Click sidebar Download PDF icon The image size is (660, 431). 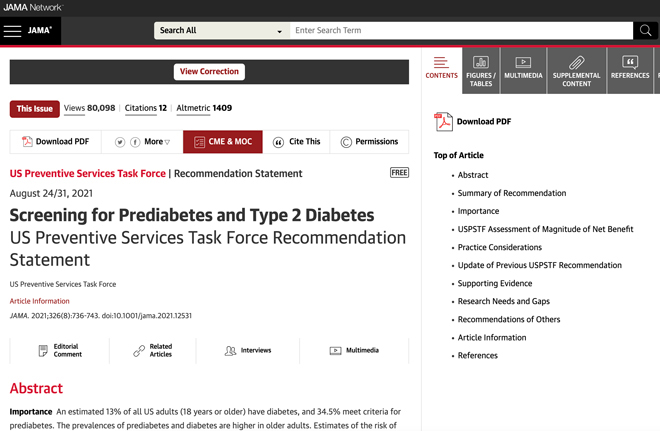pyautogui.click(x=443, y=122)
